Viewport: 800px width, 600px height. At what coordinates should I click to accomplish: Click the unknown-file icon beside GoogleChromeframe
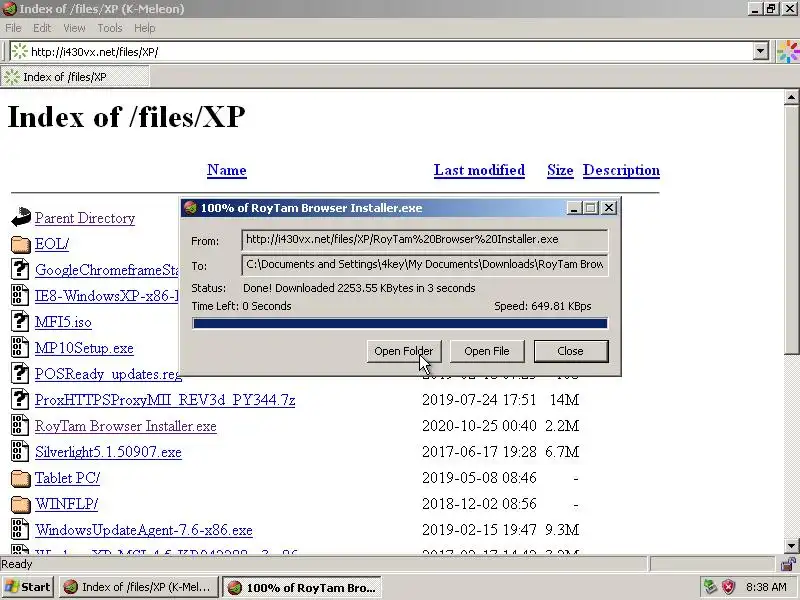point(20,269)
